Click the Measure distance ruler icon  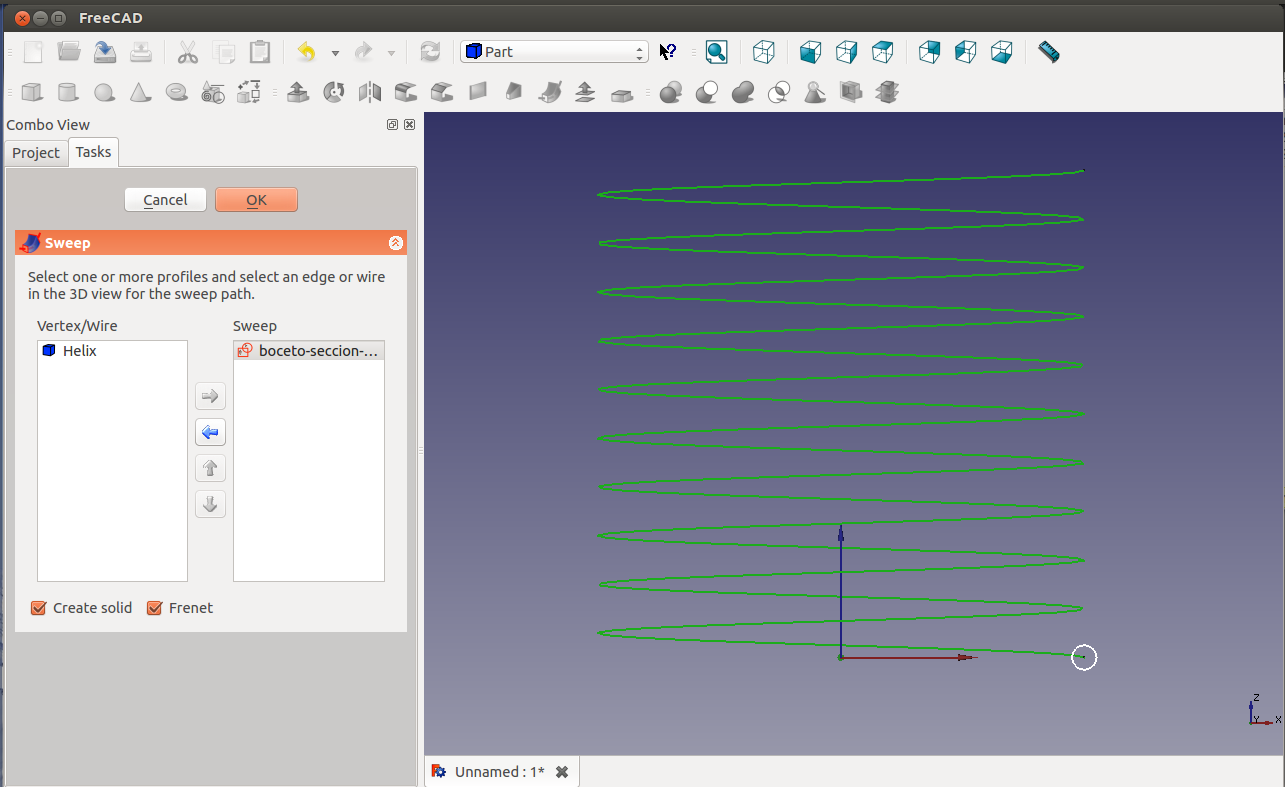pos(1048,52)
